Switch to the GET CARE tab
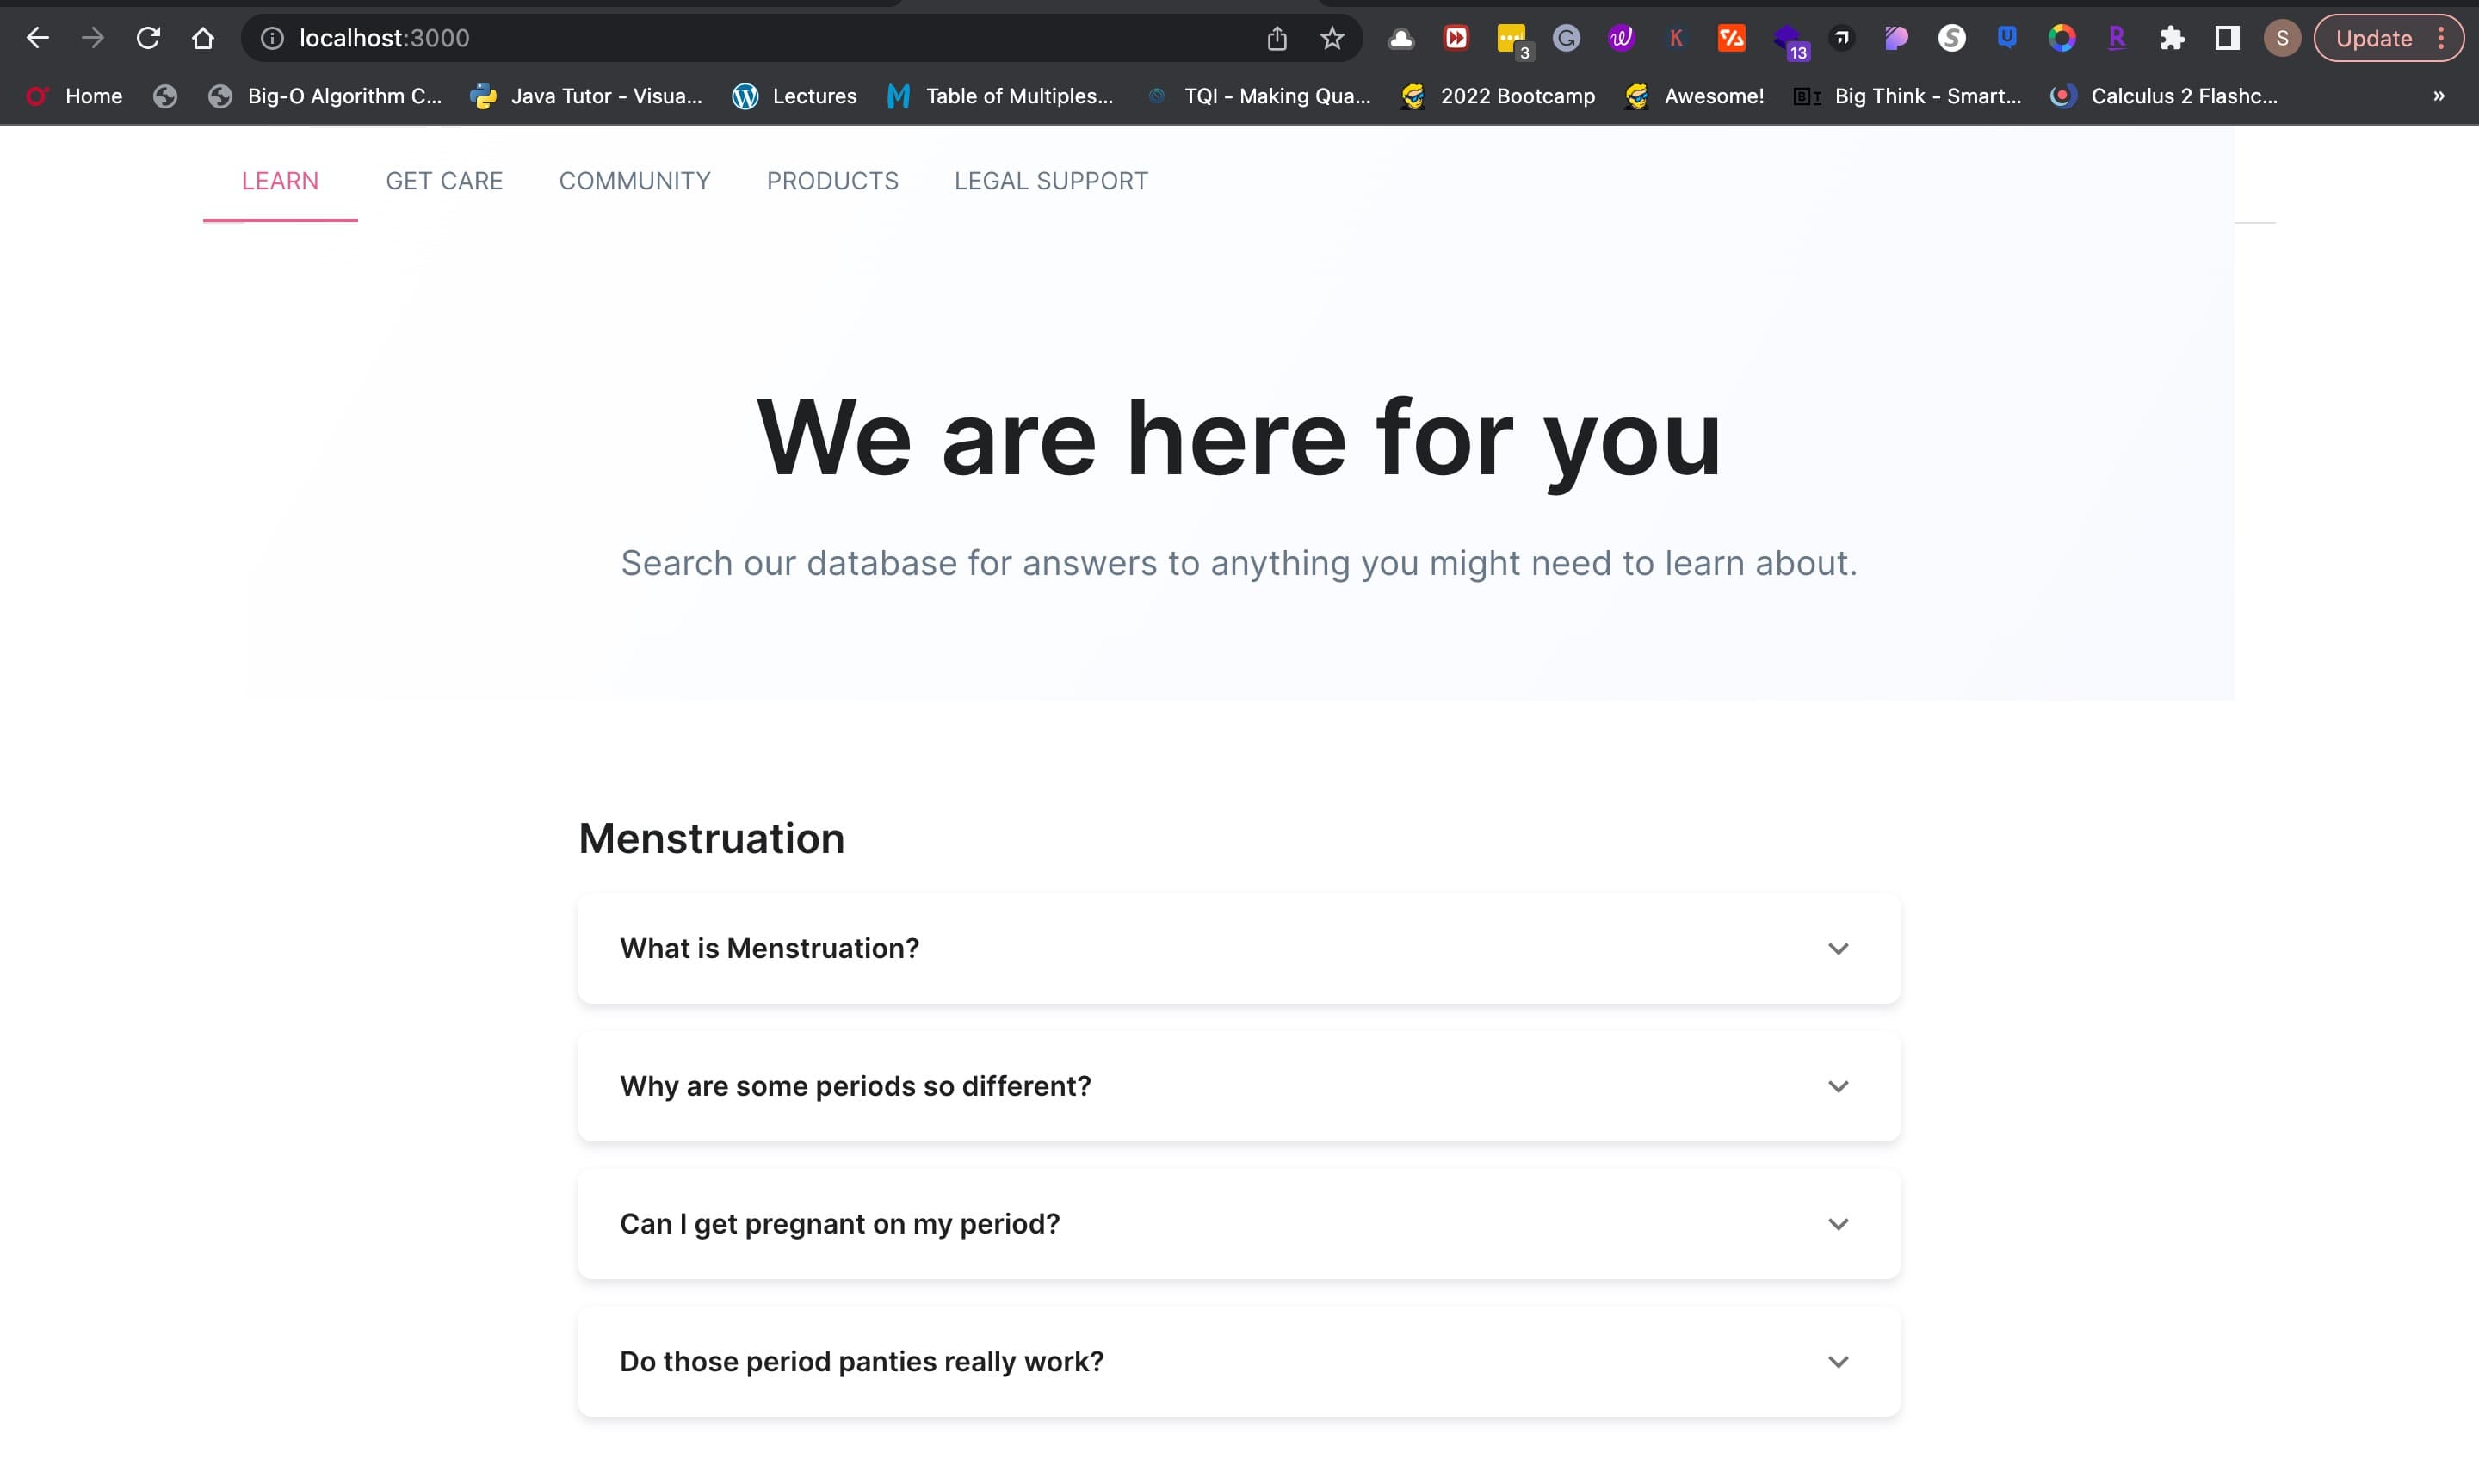This screenshot has width=2479, height=1484. click(444, 181)
